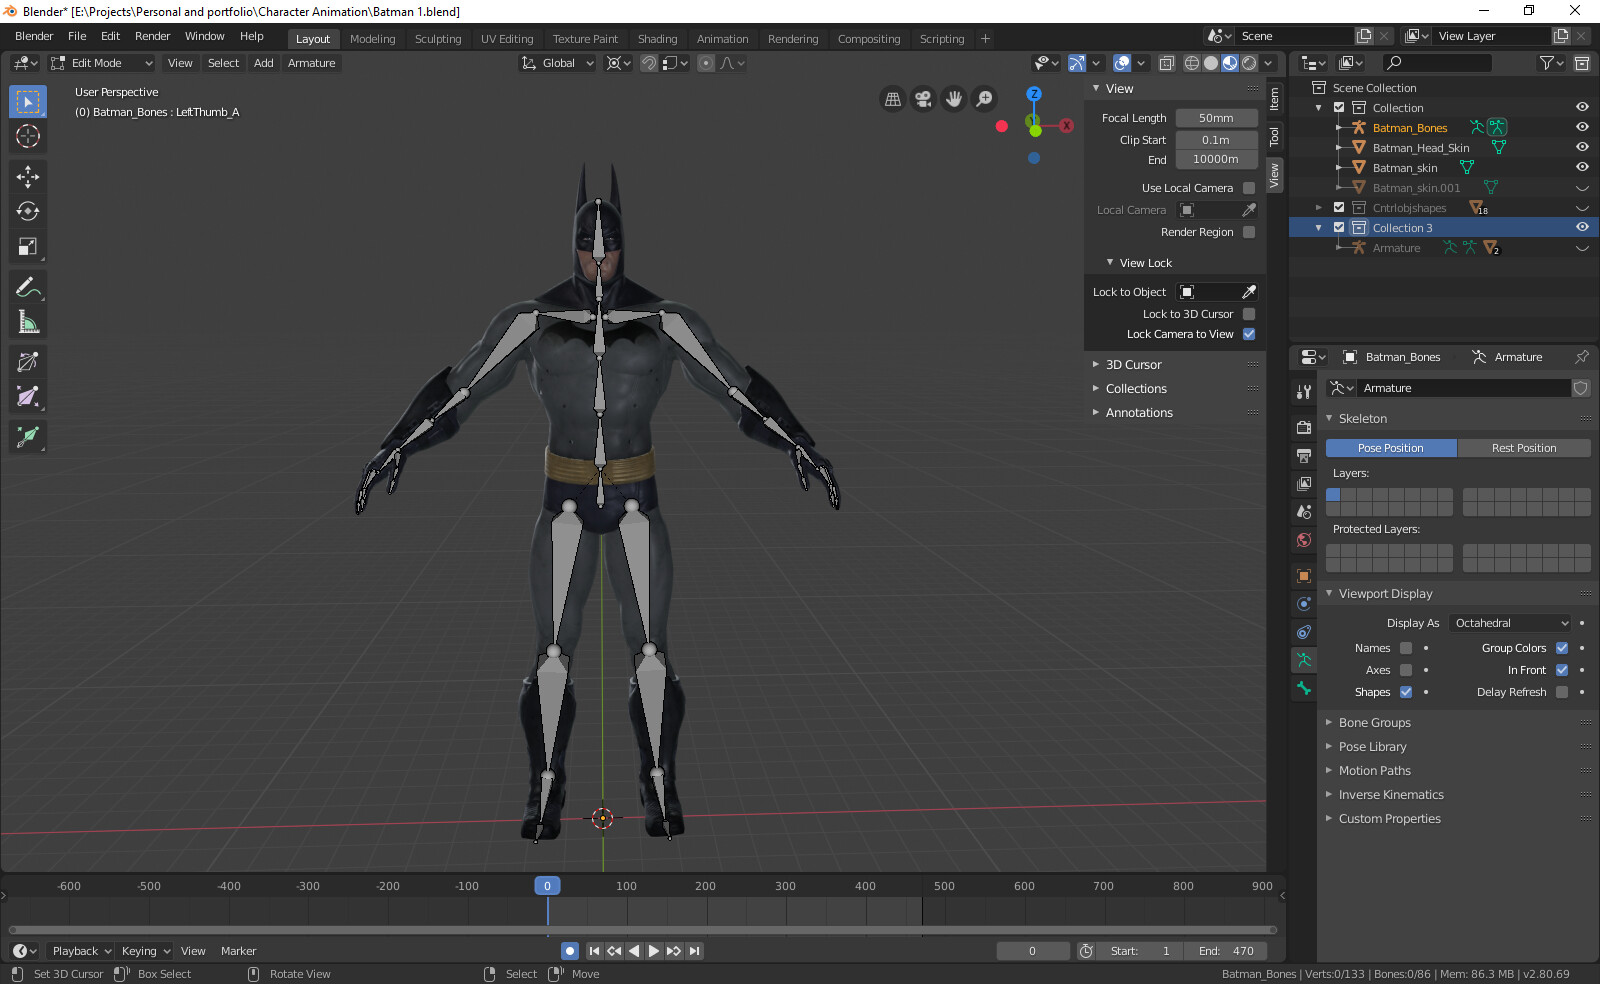Open the Playback dropdown in timeline

pyautogui.click(x=81, y=951)
